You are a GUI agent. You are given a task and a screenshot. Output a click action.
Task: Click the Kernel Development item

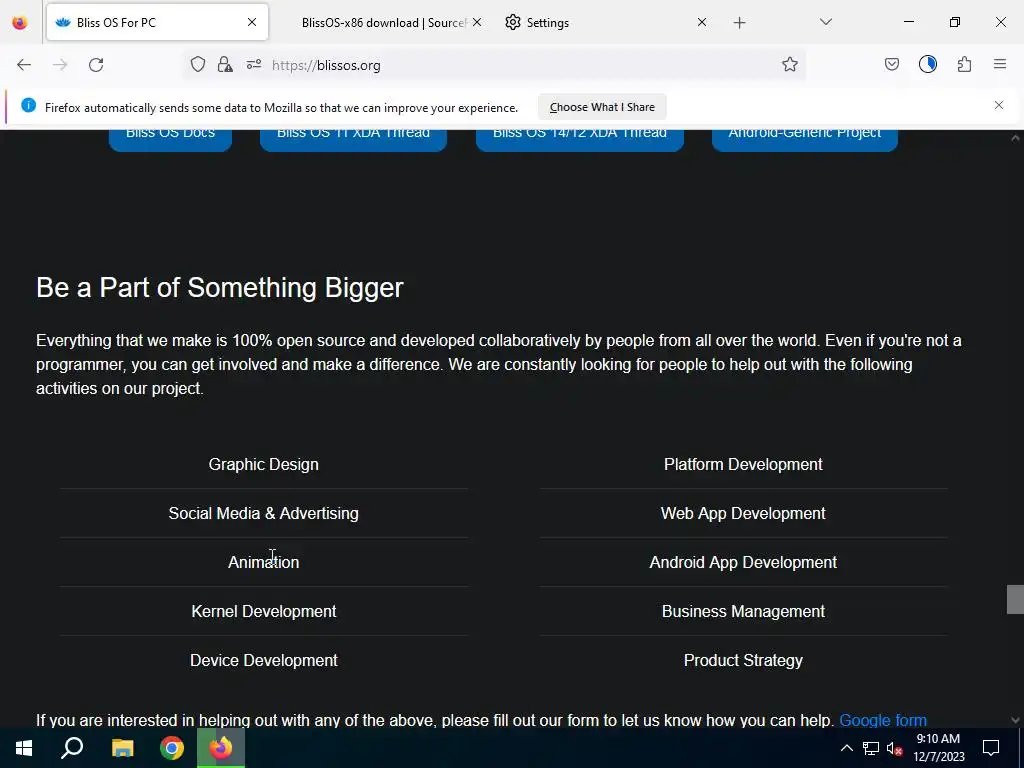264,611
